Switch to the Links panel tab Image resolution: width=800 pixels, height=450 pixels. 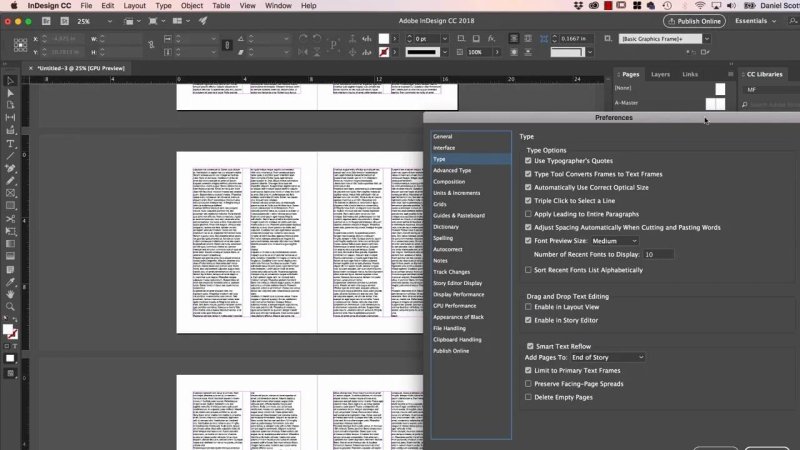click(x=690, y=74)
